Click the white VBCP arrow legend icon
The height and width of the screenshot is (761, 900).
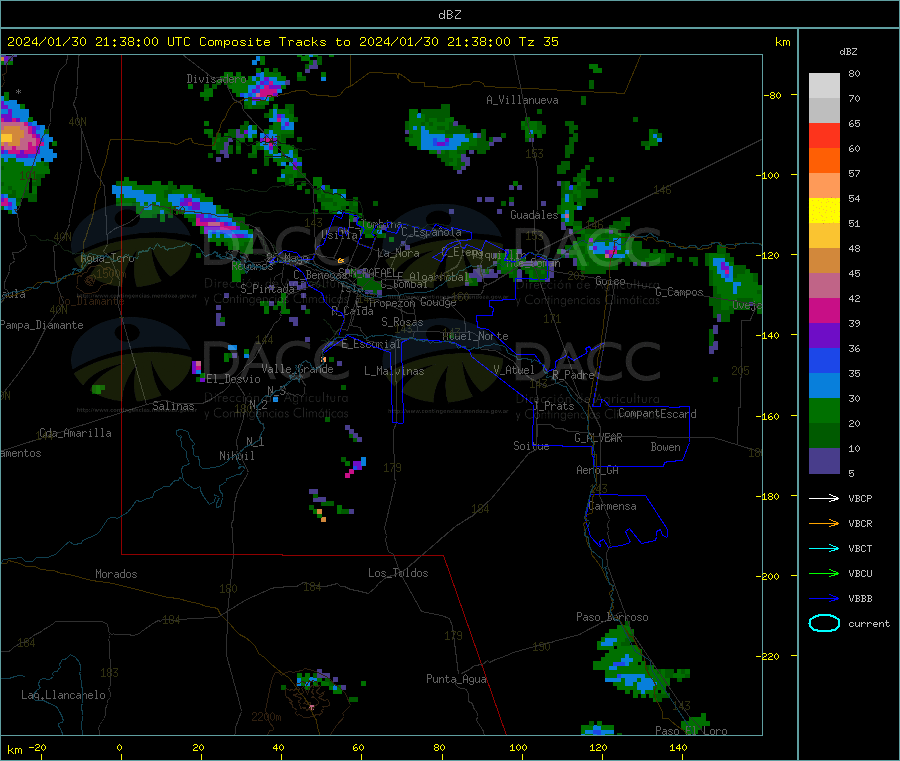824,498
